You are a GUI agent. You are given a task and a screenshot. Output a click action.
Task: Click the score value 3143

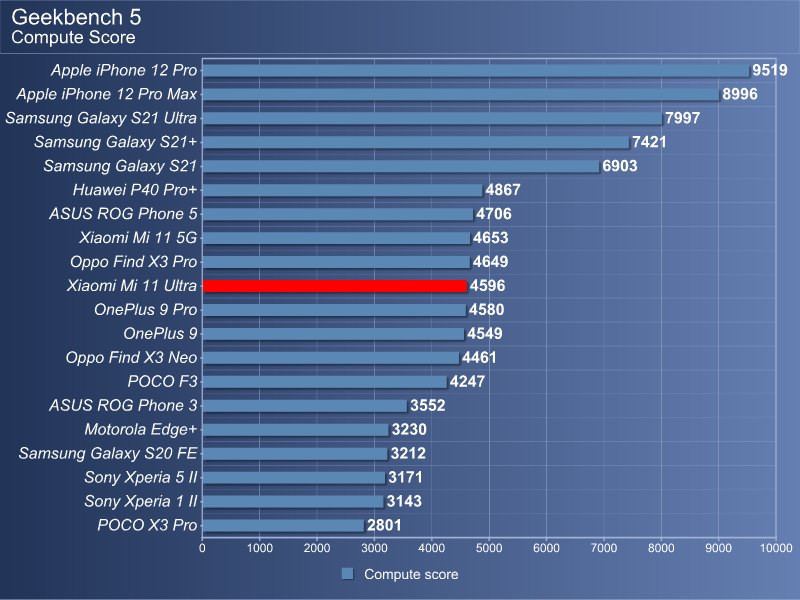pos(404,502)
